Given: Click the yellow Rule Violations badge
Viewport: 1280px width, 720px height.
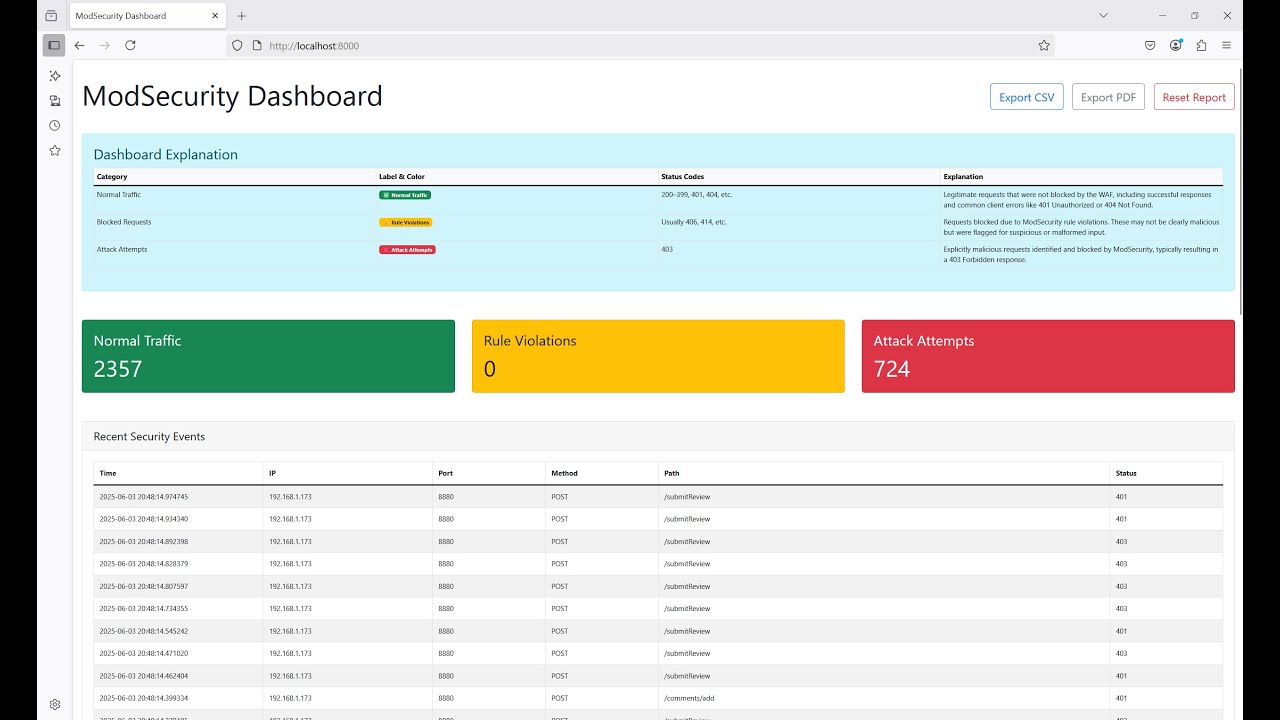Looking at the screenshot, I should pyautogui.click(x=406, y=222).
